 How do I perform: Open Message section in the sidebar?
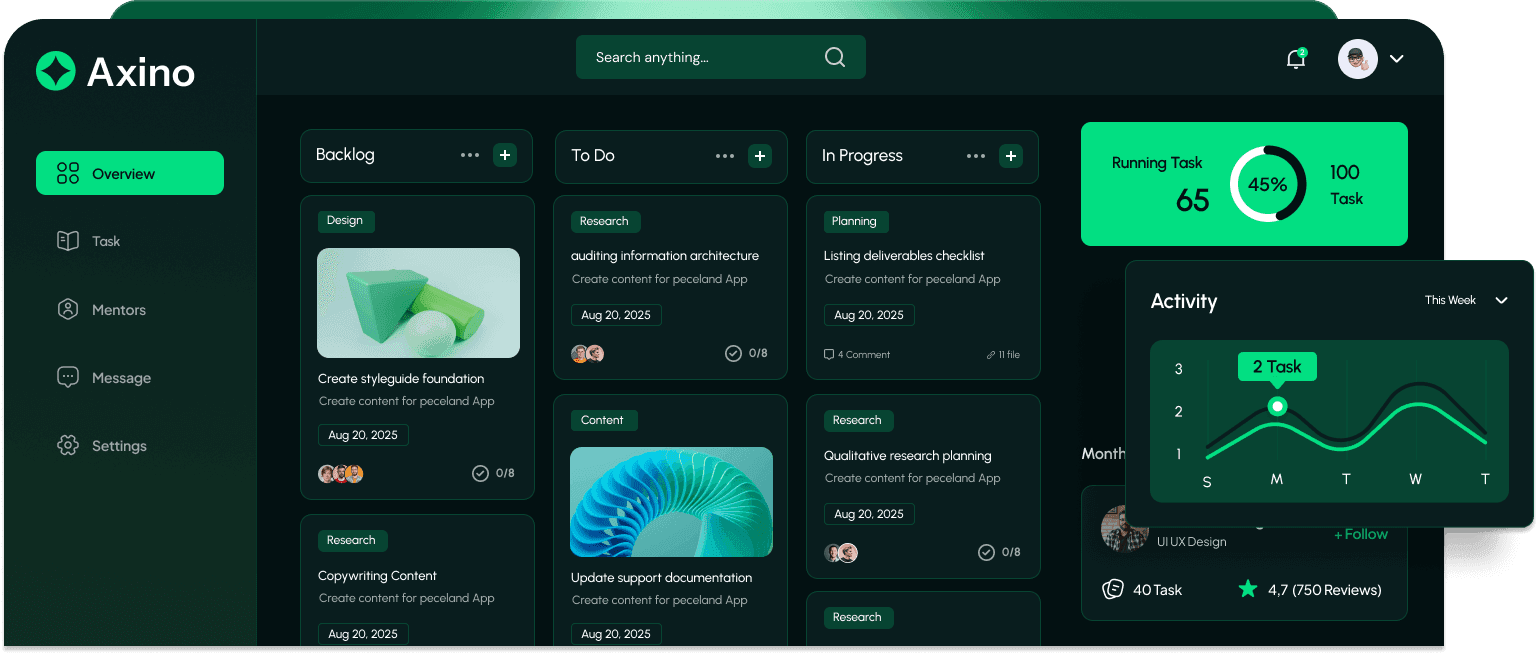point(120,378)
